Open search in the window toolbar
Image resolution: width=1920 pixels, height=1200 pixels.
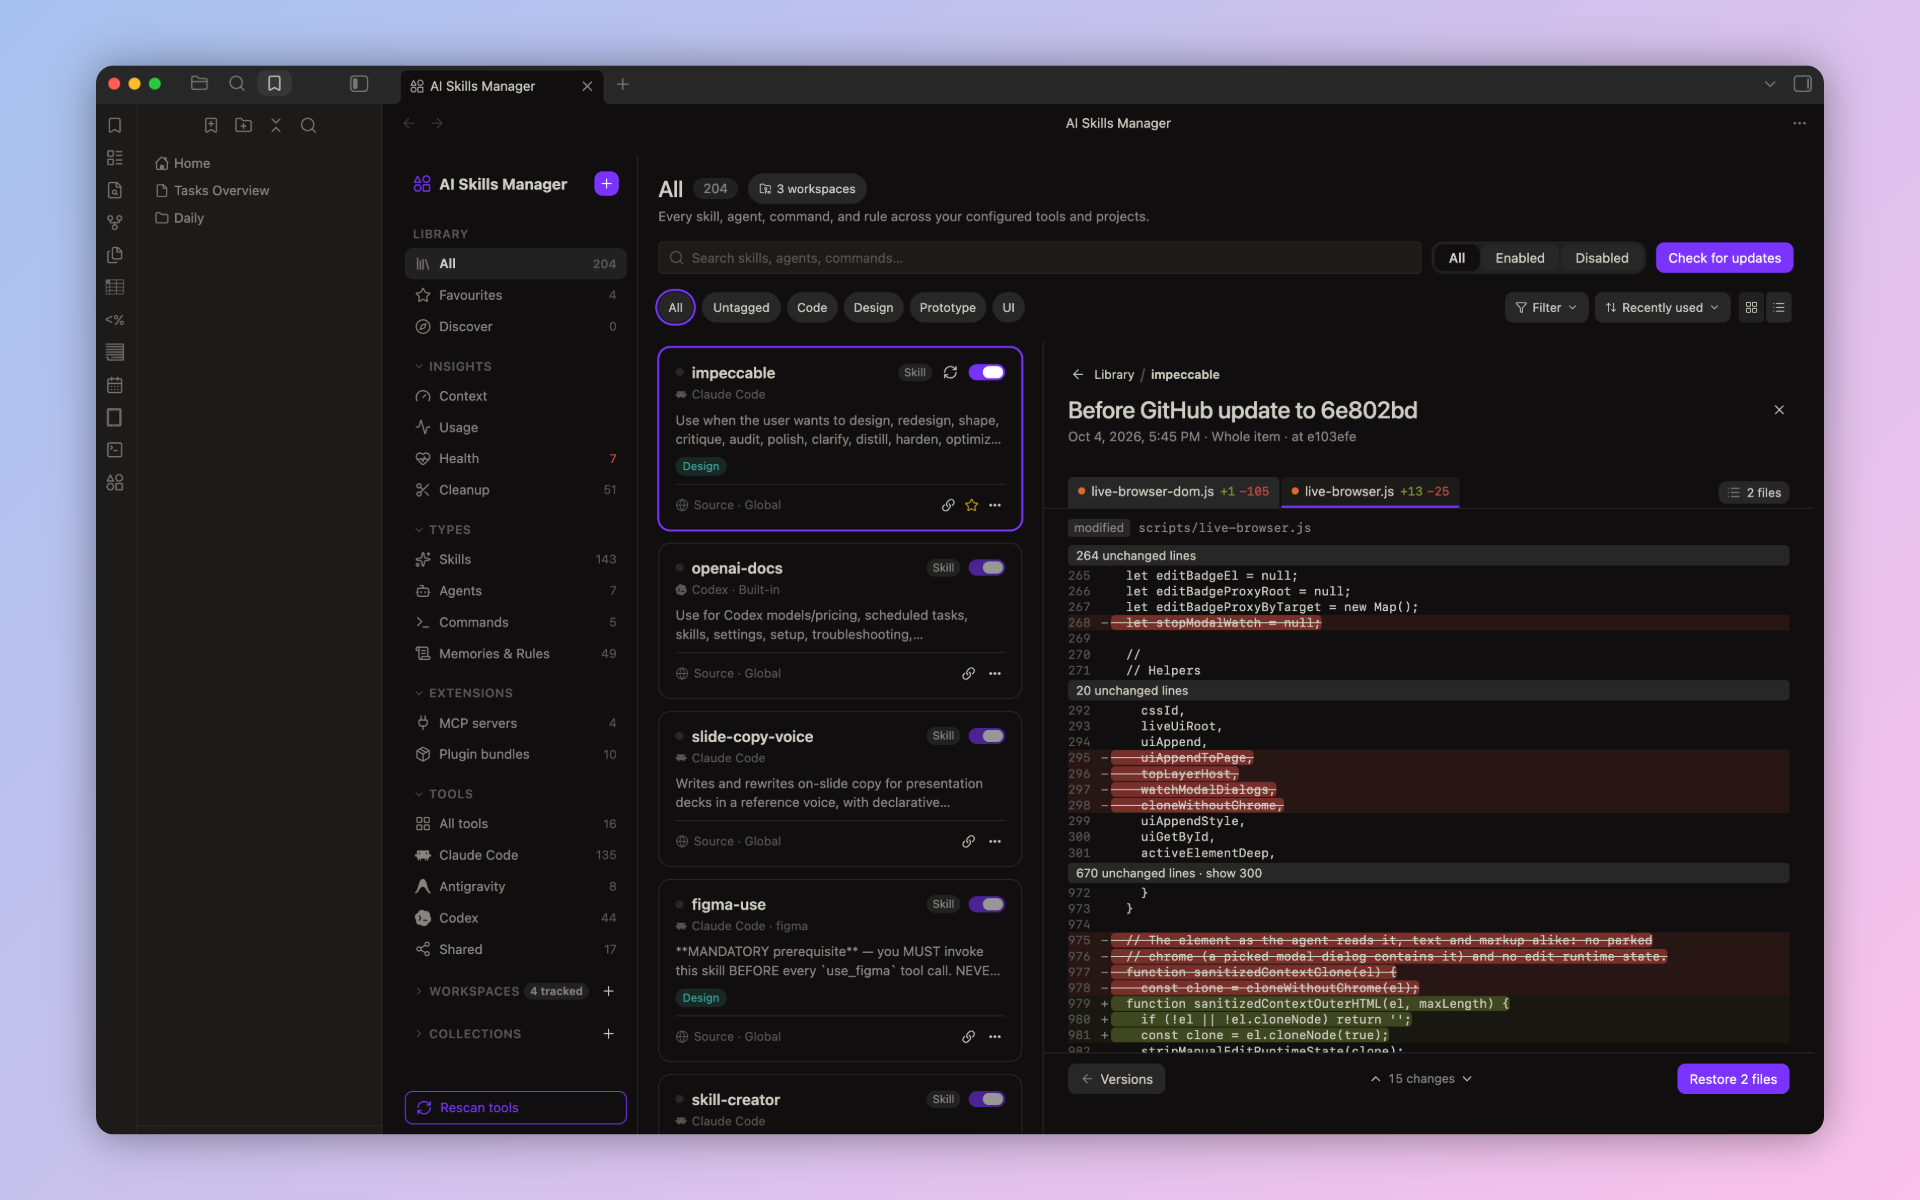pyautogui.click(x=237, y=84)
